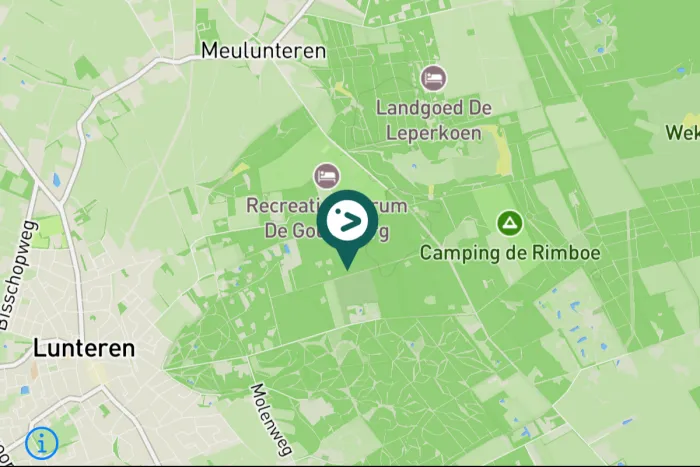Image resolution: width=700 pixels, height=467 pixels.
Task: Click the yellow patch right of Leperkoen label
Action: [x=502, y=150]
